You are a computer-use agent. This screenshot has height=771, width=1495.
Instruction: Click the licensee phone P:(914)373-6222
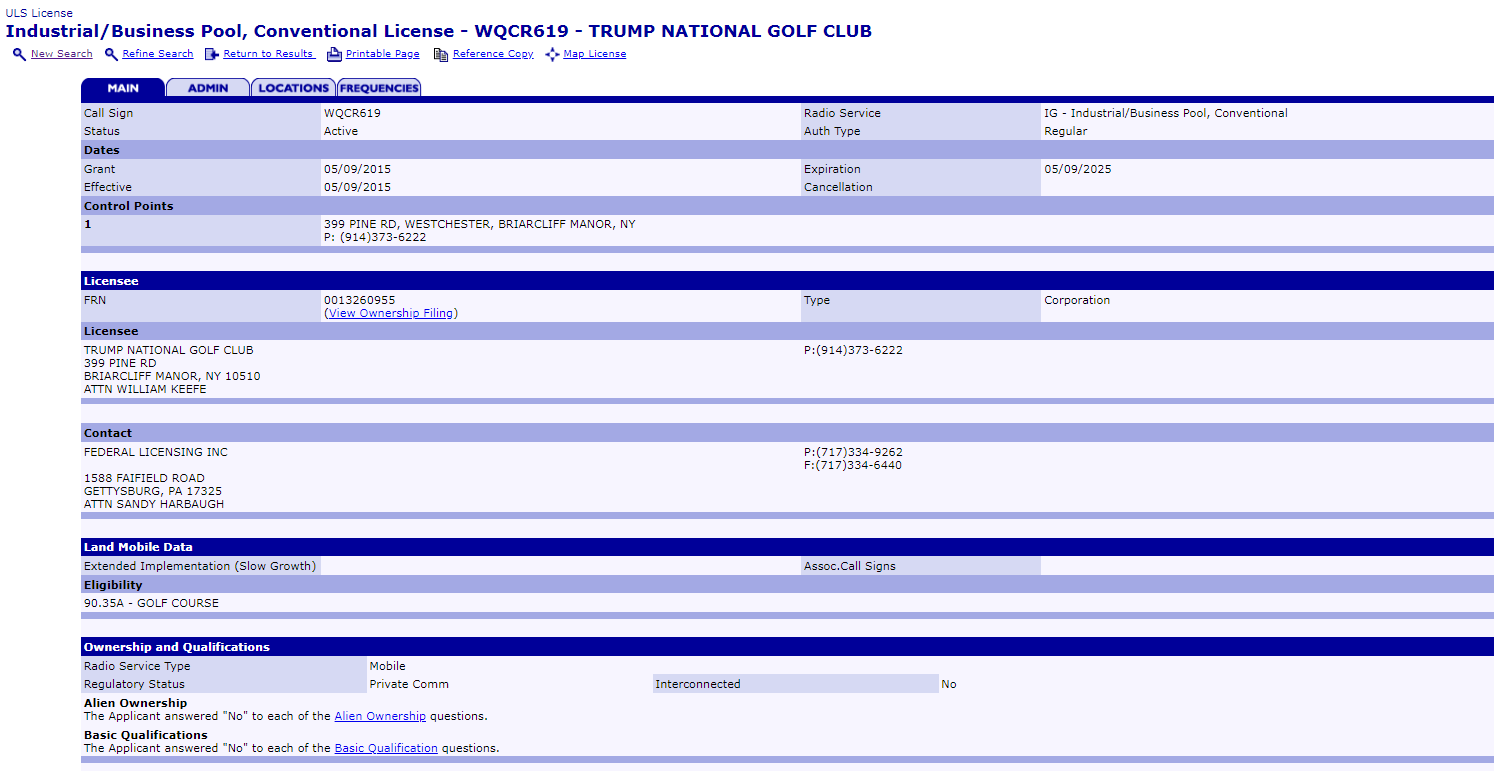[853, 350]
